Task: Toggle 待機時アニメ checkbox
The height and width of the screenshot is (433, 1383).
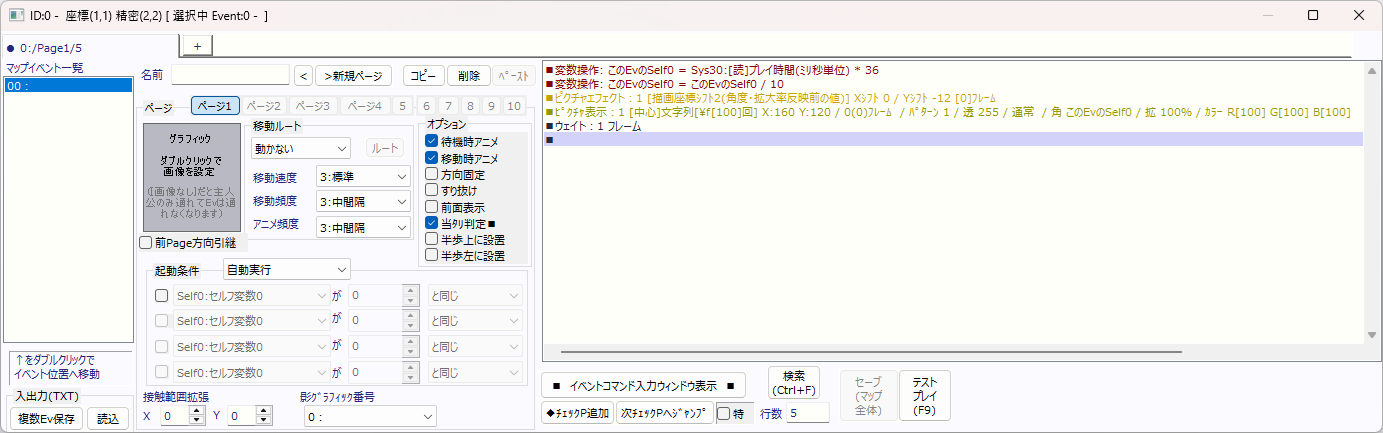Action: [x=433, y=141]
